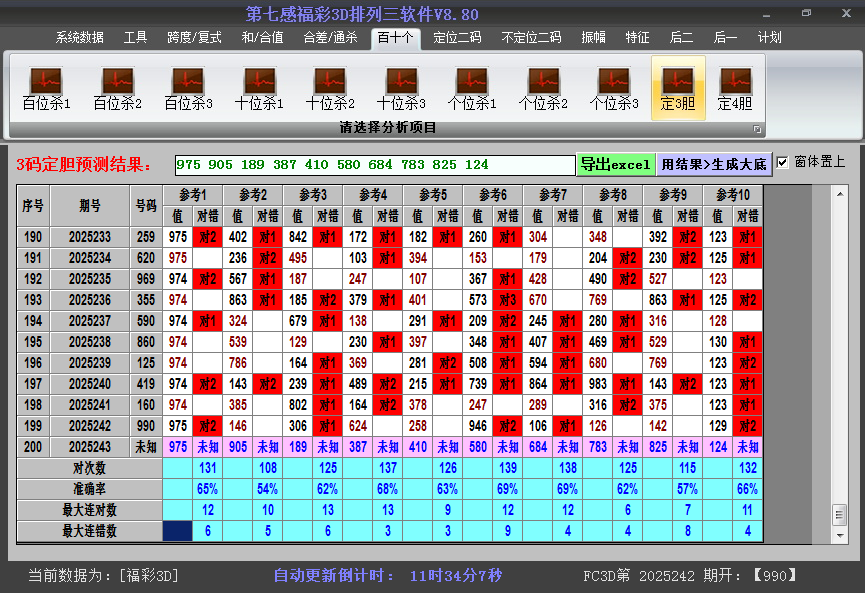Switch to the 振幅 tab
Viewport: 865px width, 593px height.
(x=593, y=38)
